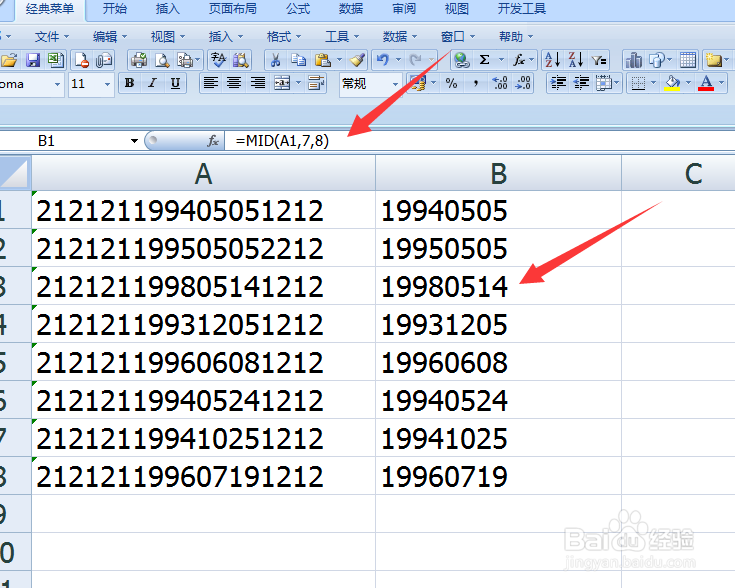Toggle align text right
Viewport: 735px width, 588px height.
tap(257, 83)
